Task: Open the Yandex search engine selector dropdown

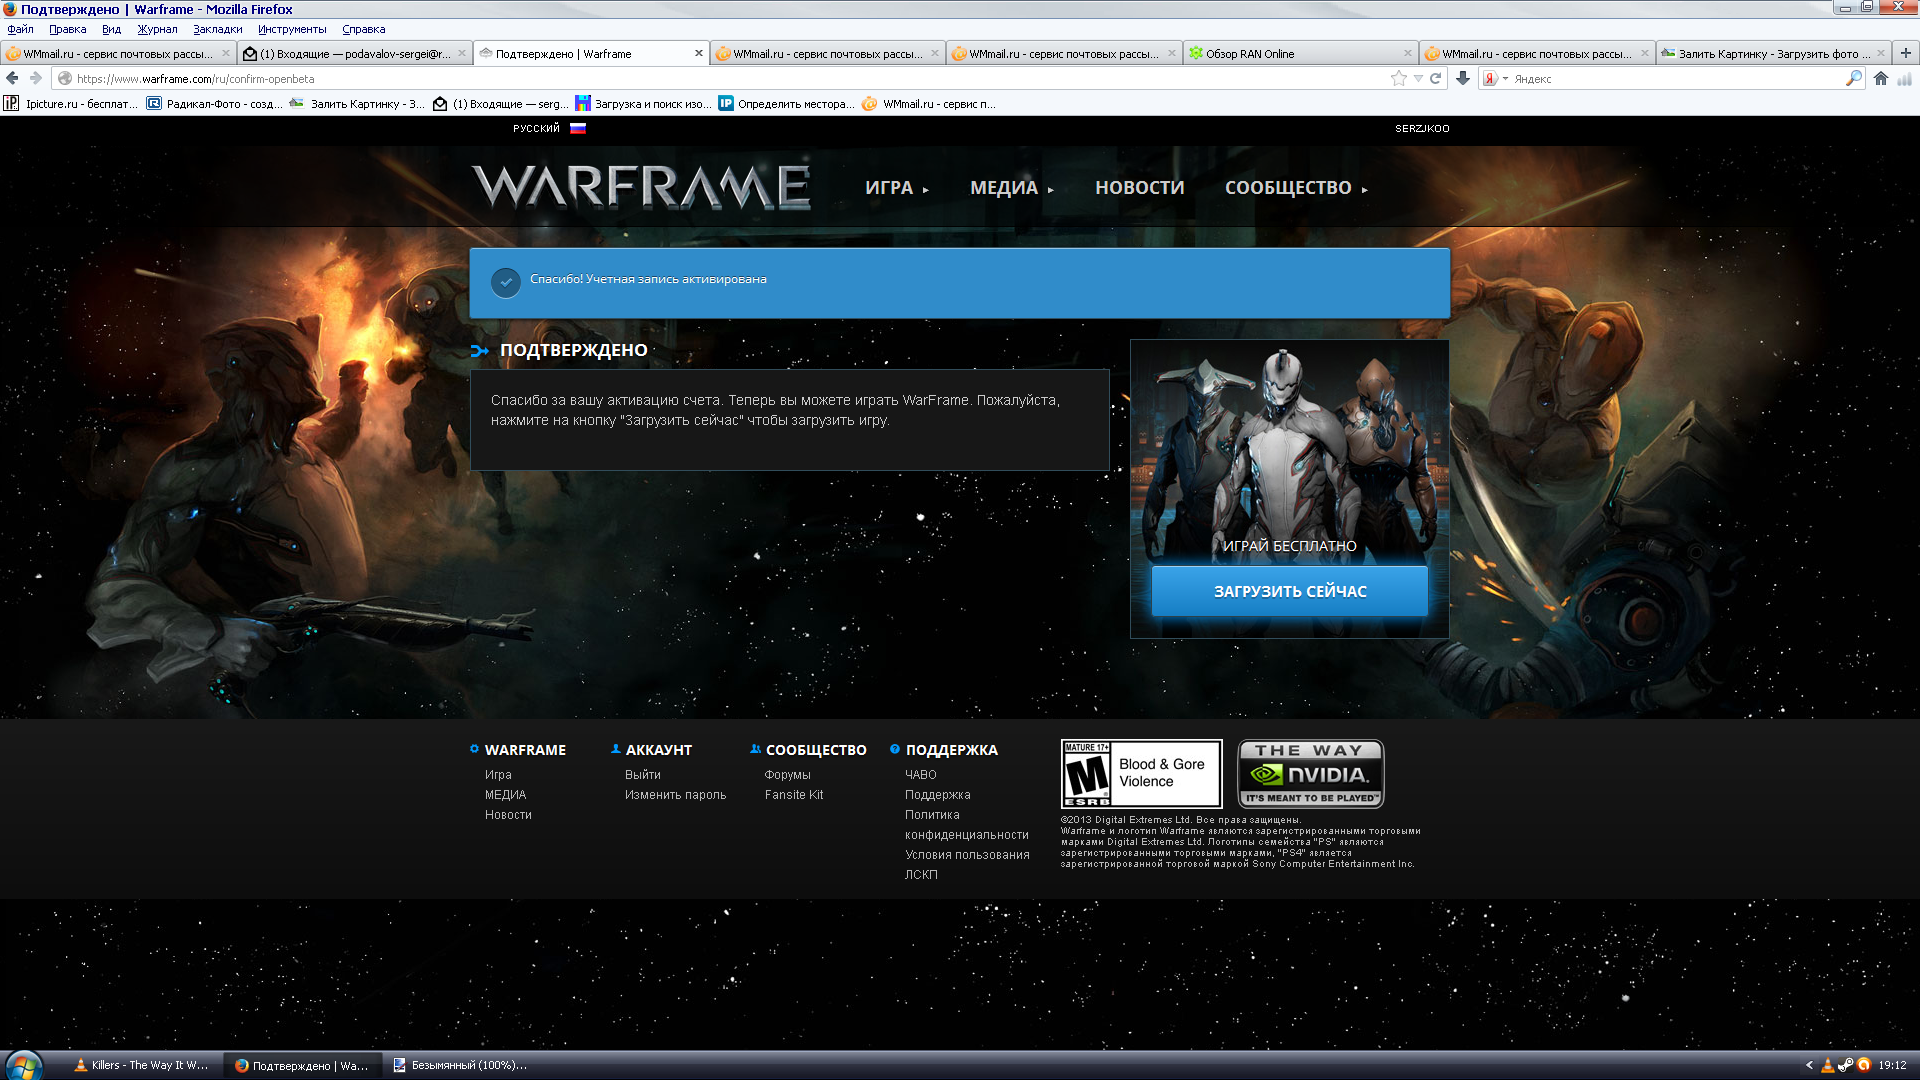Action: (1496, 78)
